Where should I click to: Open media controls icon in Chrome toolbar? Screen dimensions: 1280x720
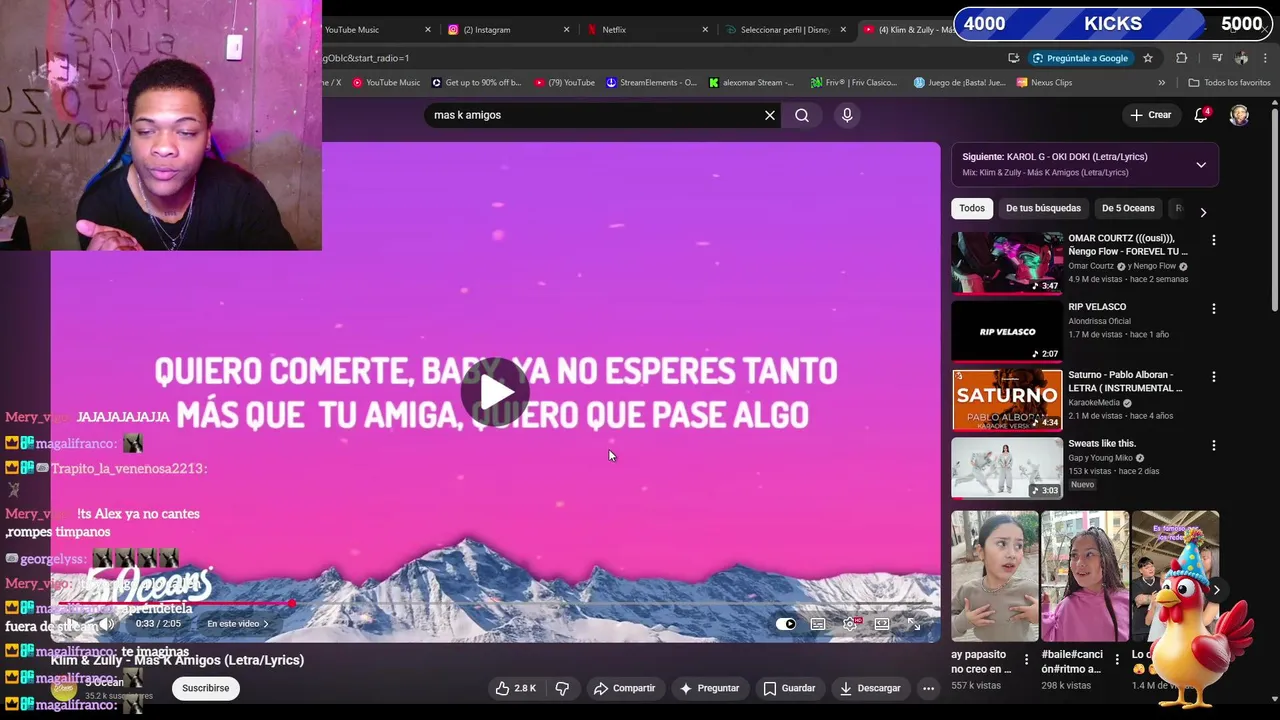point(1217,58)
